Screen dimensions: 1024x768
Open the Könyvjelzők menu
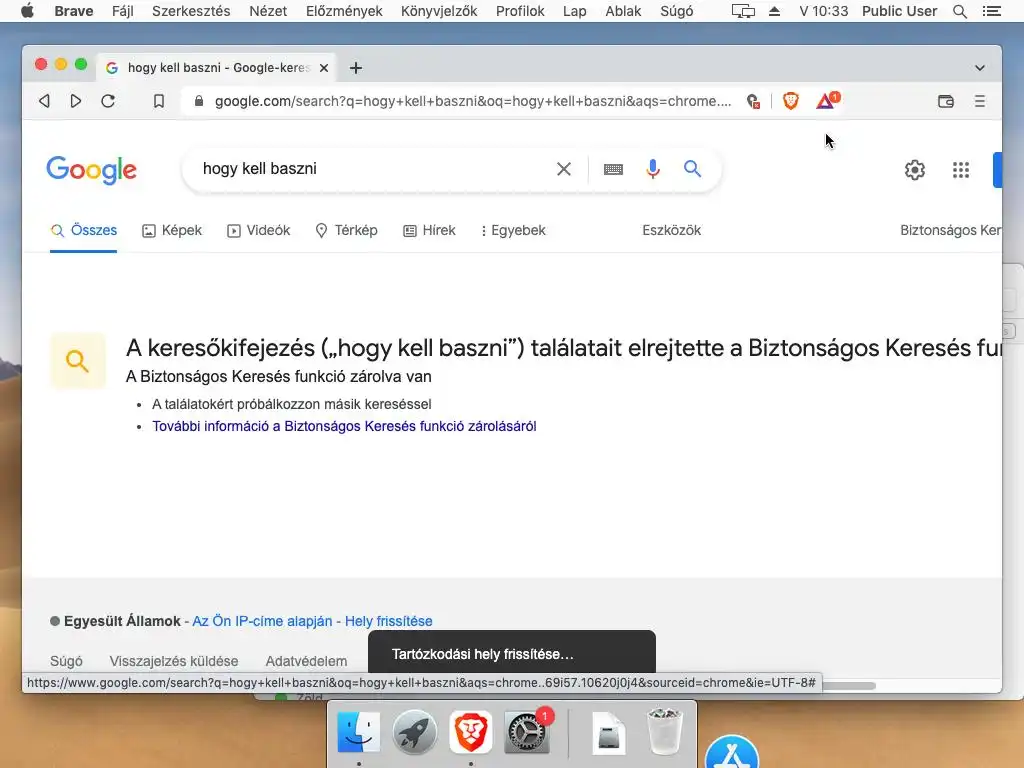click(439, 11)
